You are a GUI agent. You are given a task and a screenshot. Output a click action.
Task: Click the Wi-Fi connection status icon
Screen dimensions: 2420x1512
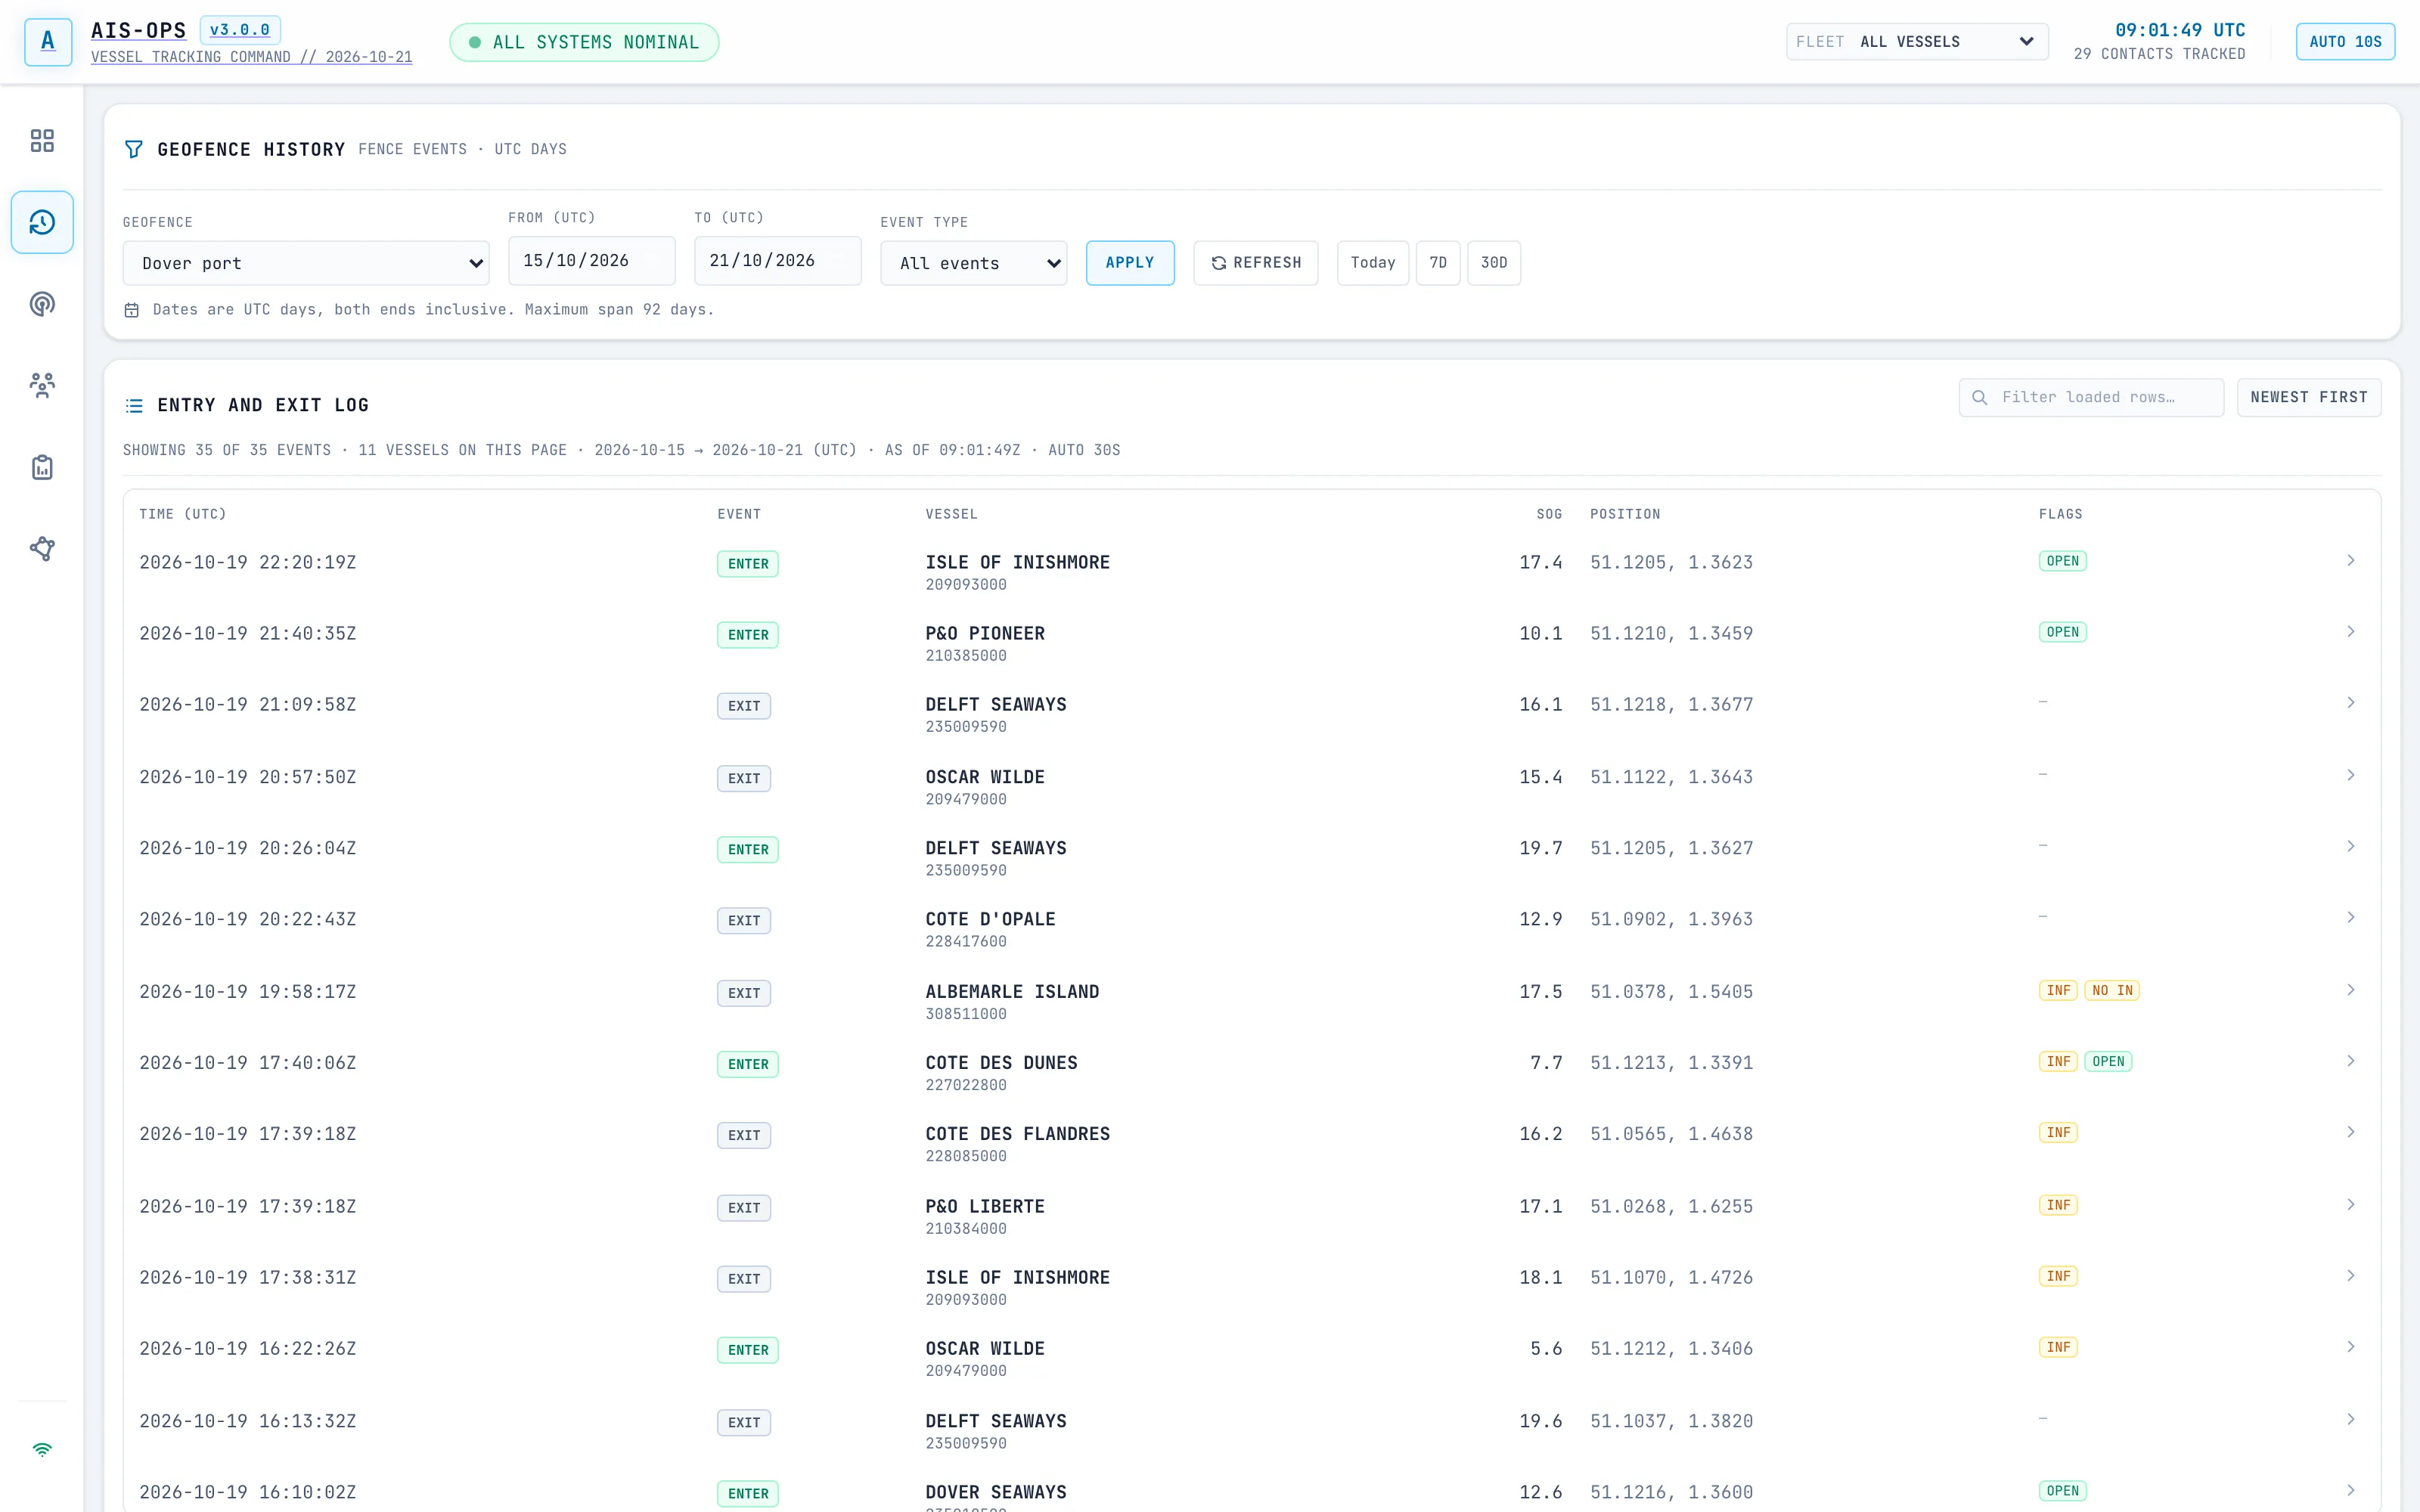click(42, 1450)
